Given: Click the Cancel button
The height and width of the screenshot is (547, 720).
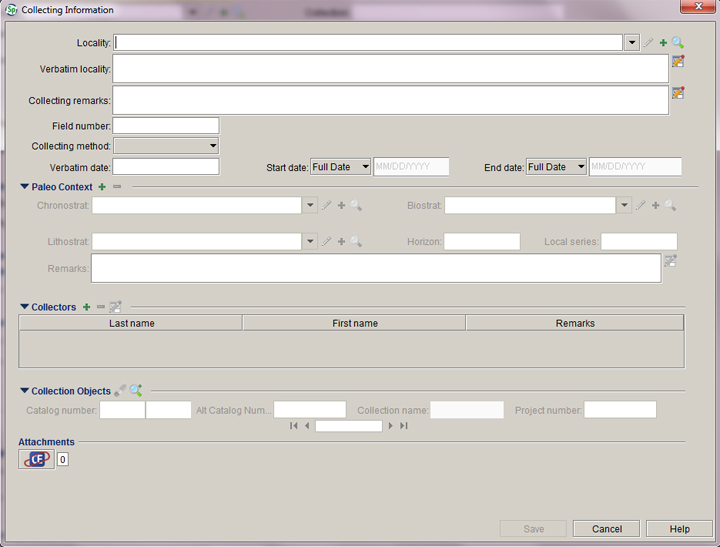Looking at the screenshot, I should coord(607,529).
